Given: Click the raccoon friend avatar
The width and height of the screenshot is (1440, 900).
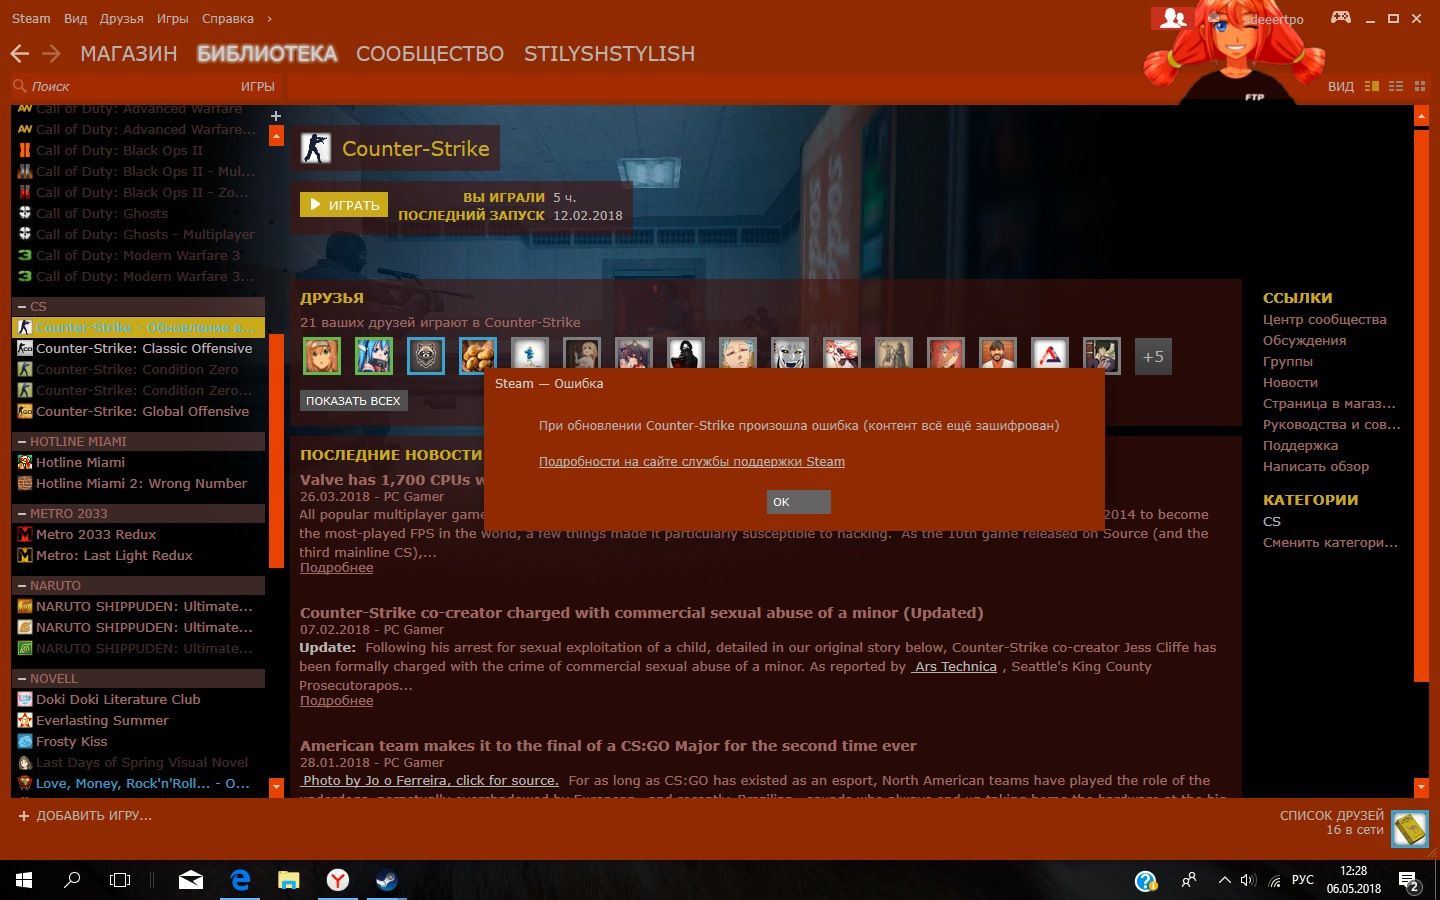Looking at the screenshot, I should coord(426,356).
